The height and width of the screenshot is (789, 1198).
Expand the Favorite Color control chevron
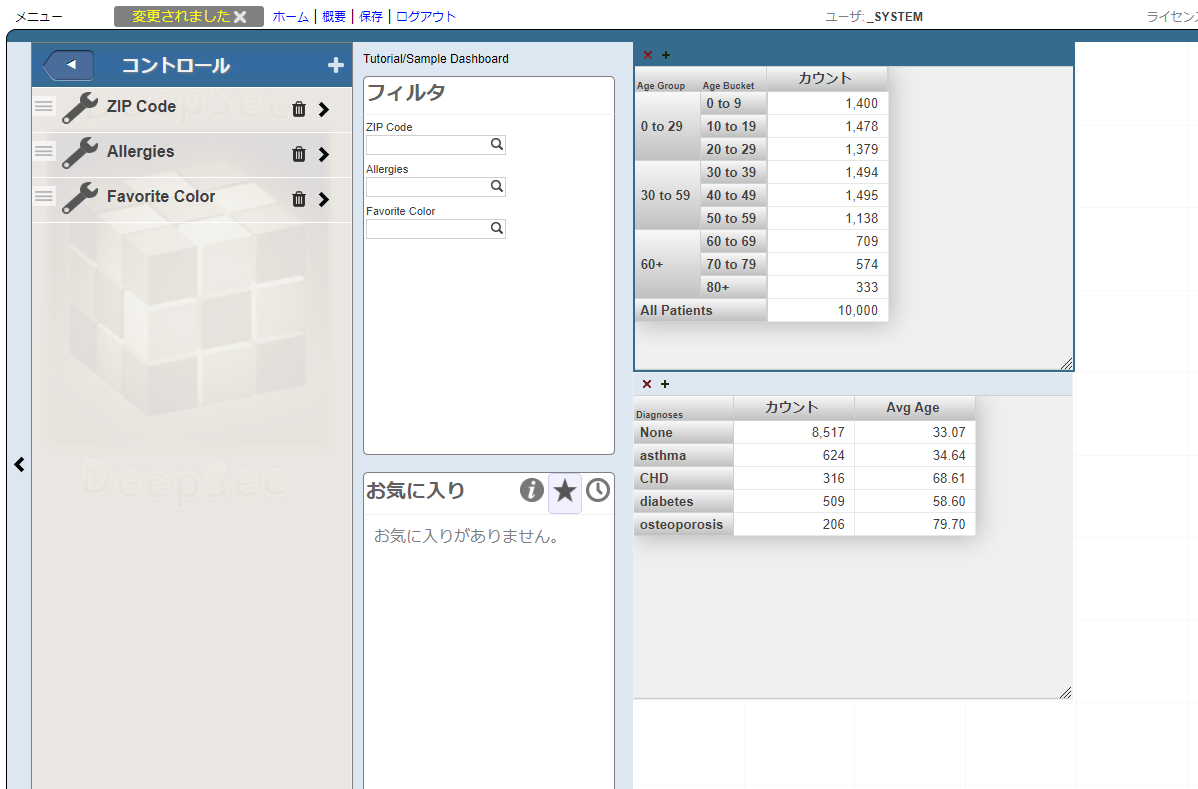[323, 199]
